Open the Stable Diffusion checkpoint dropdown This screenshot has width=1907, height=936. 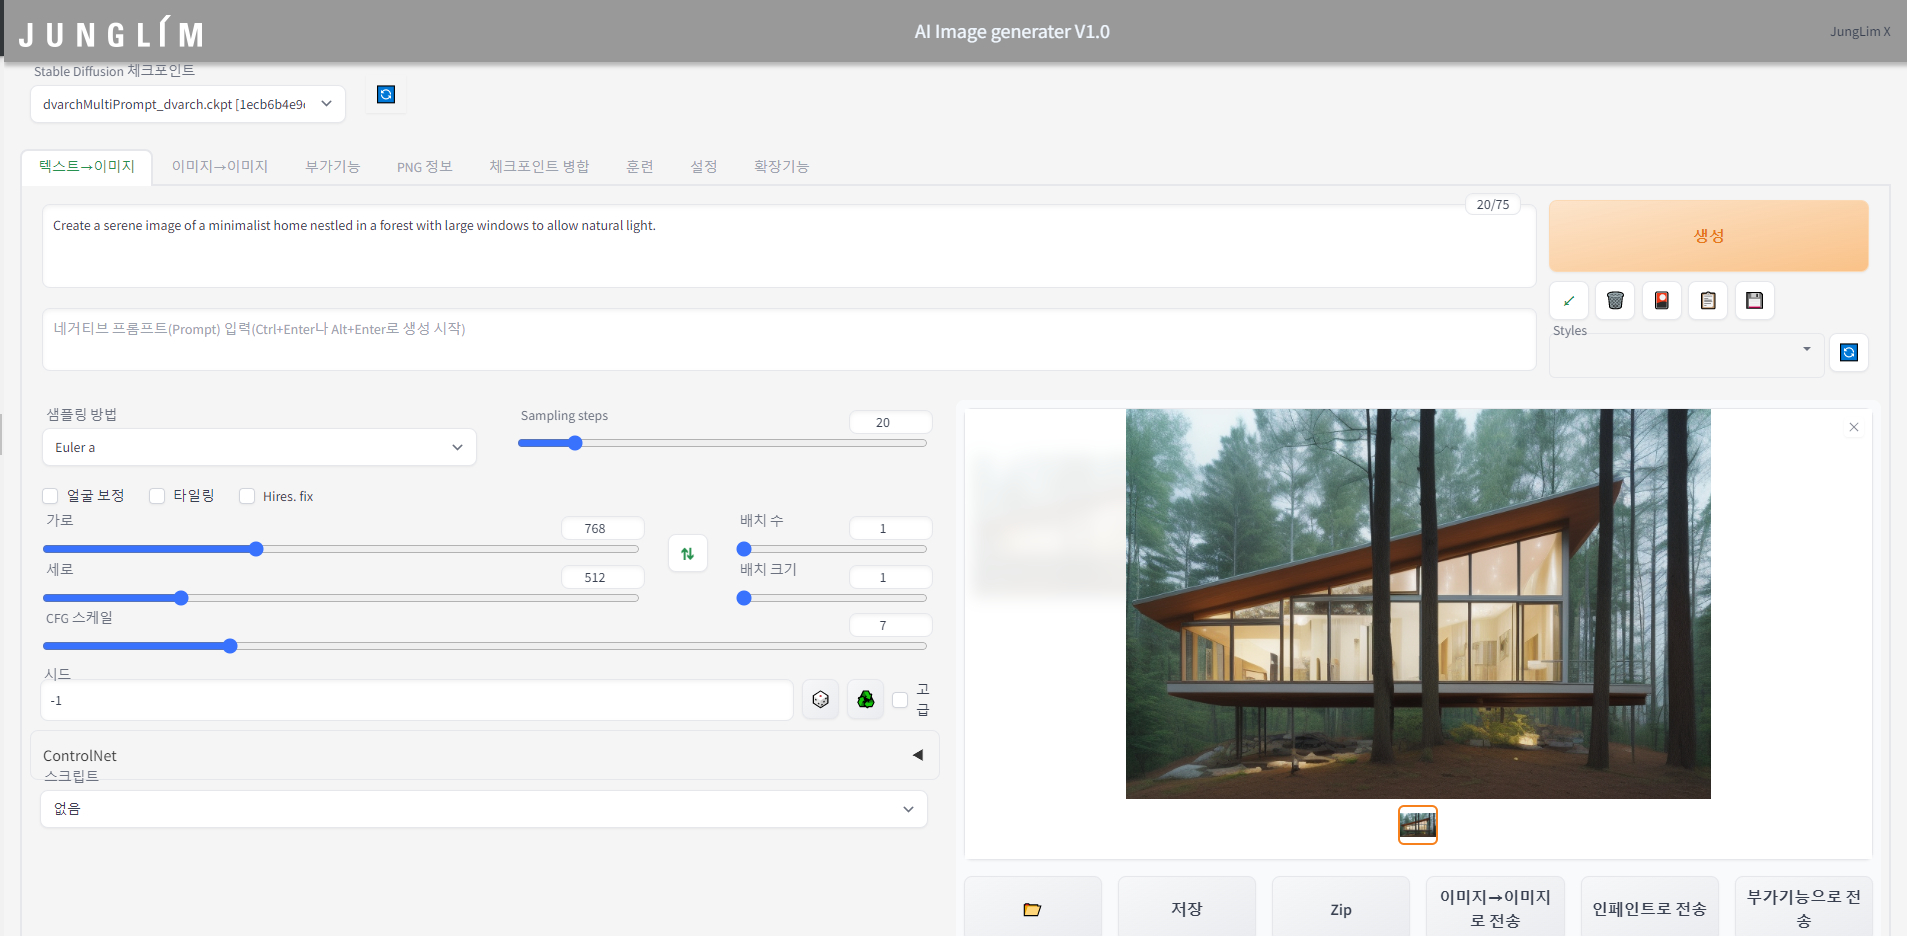pos(188,104)
